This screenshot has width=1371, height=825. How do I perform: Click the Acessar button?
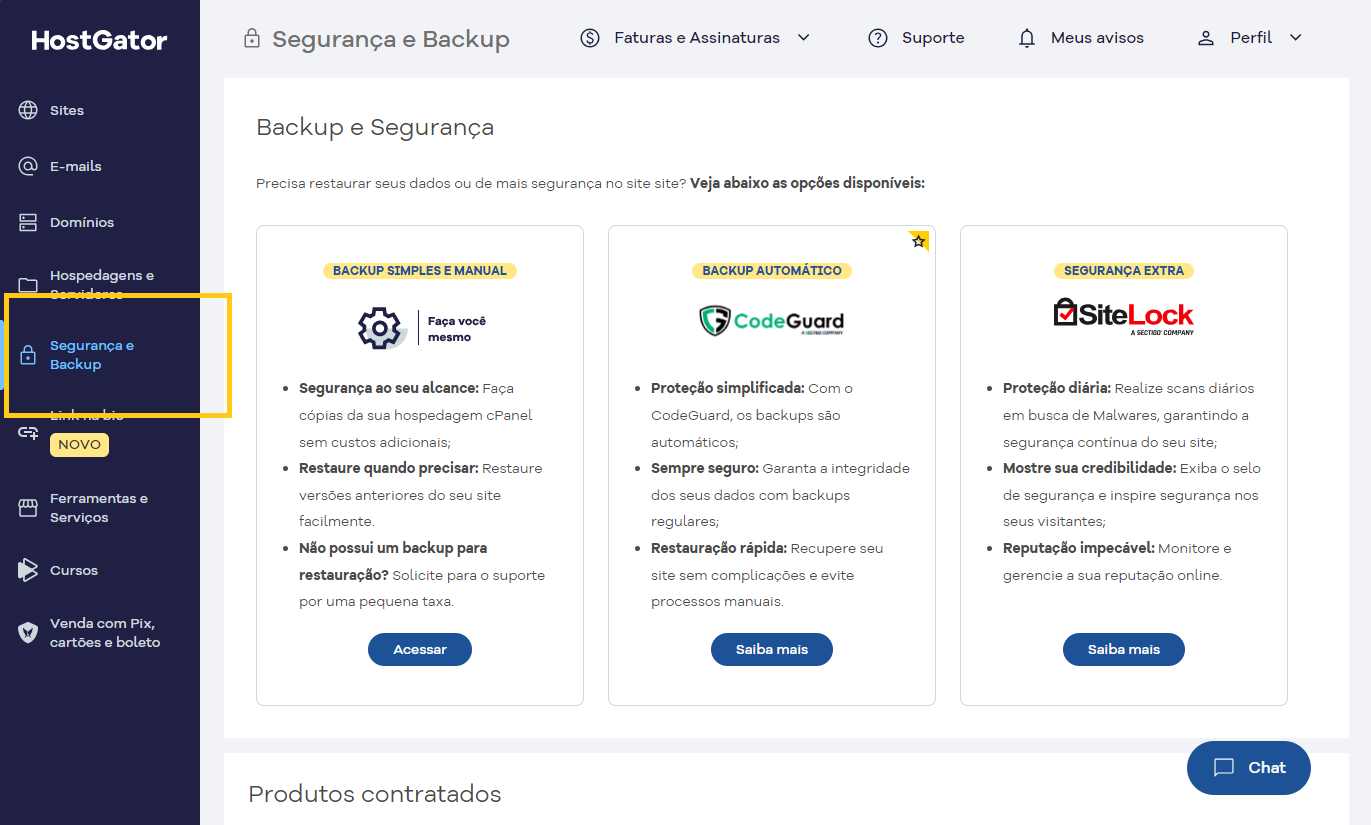(x=420, y=649)
